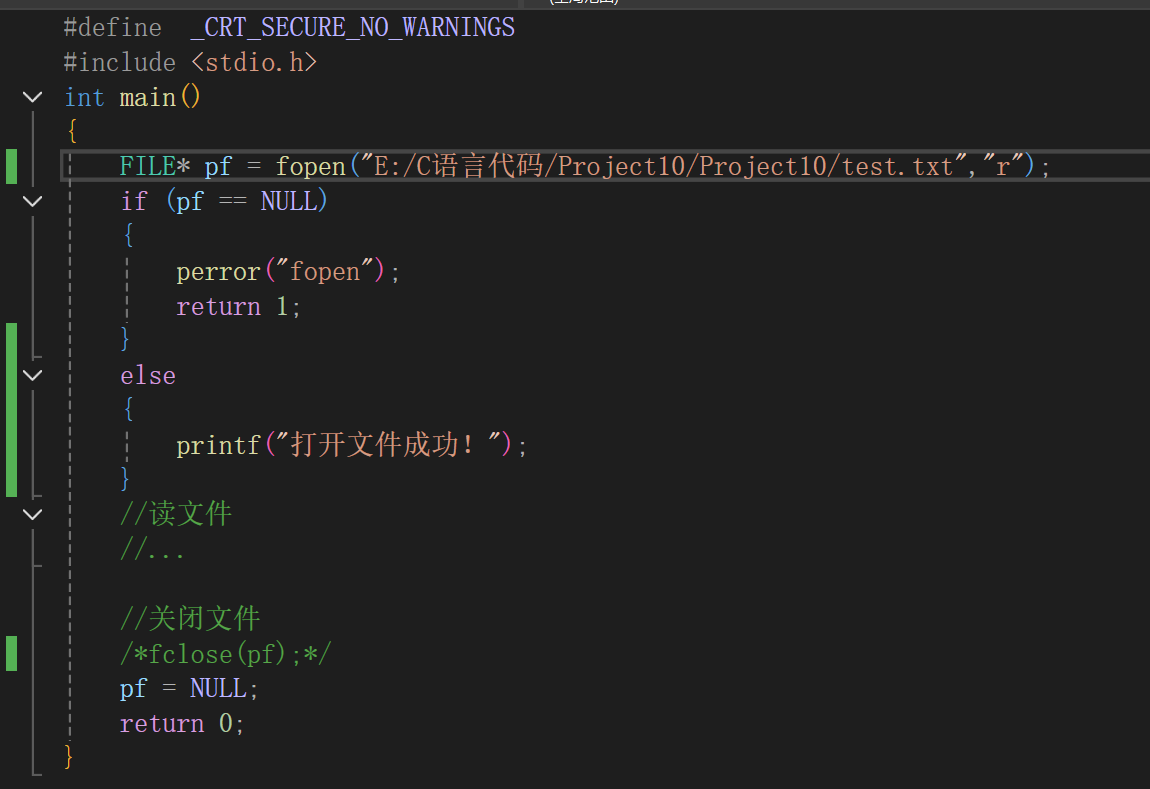Collapse the int main() function fold arrow

point(32,97)
